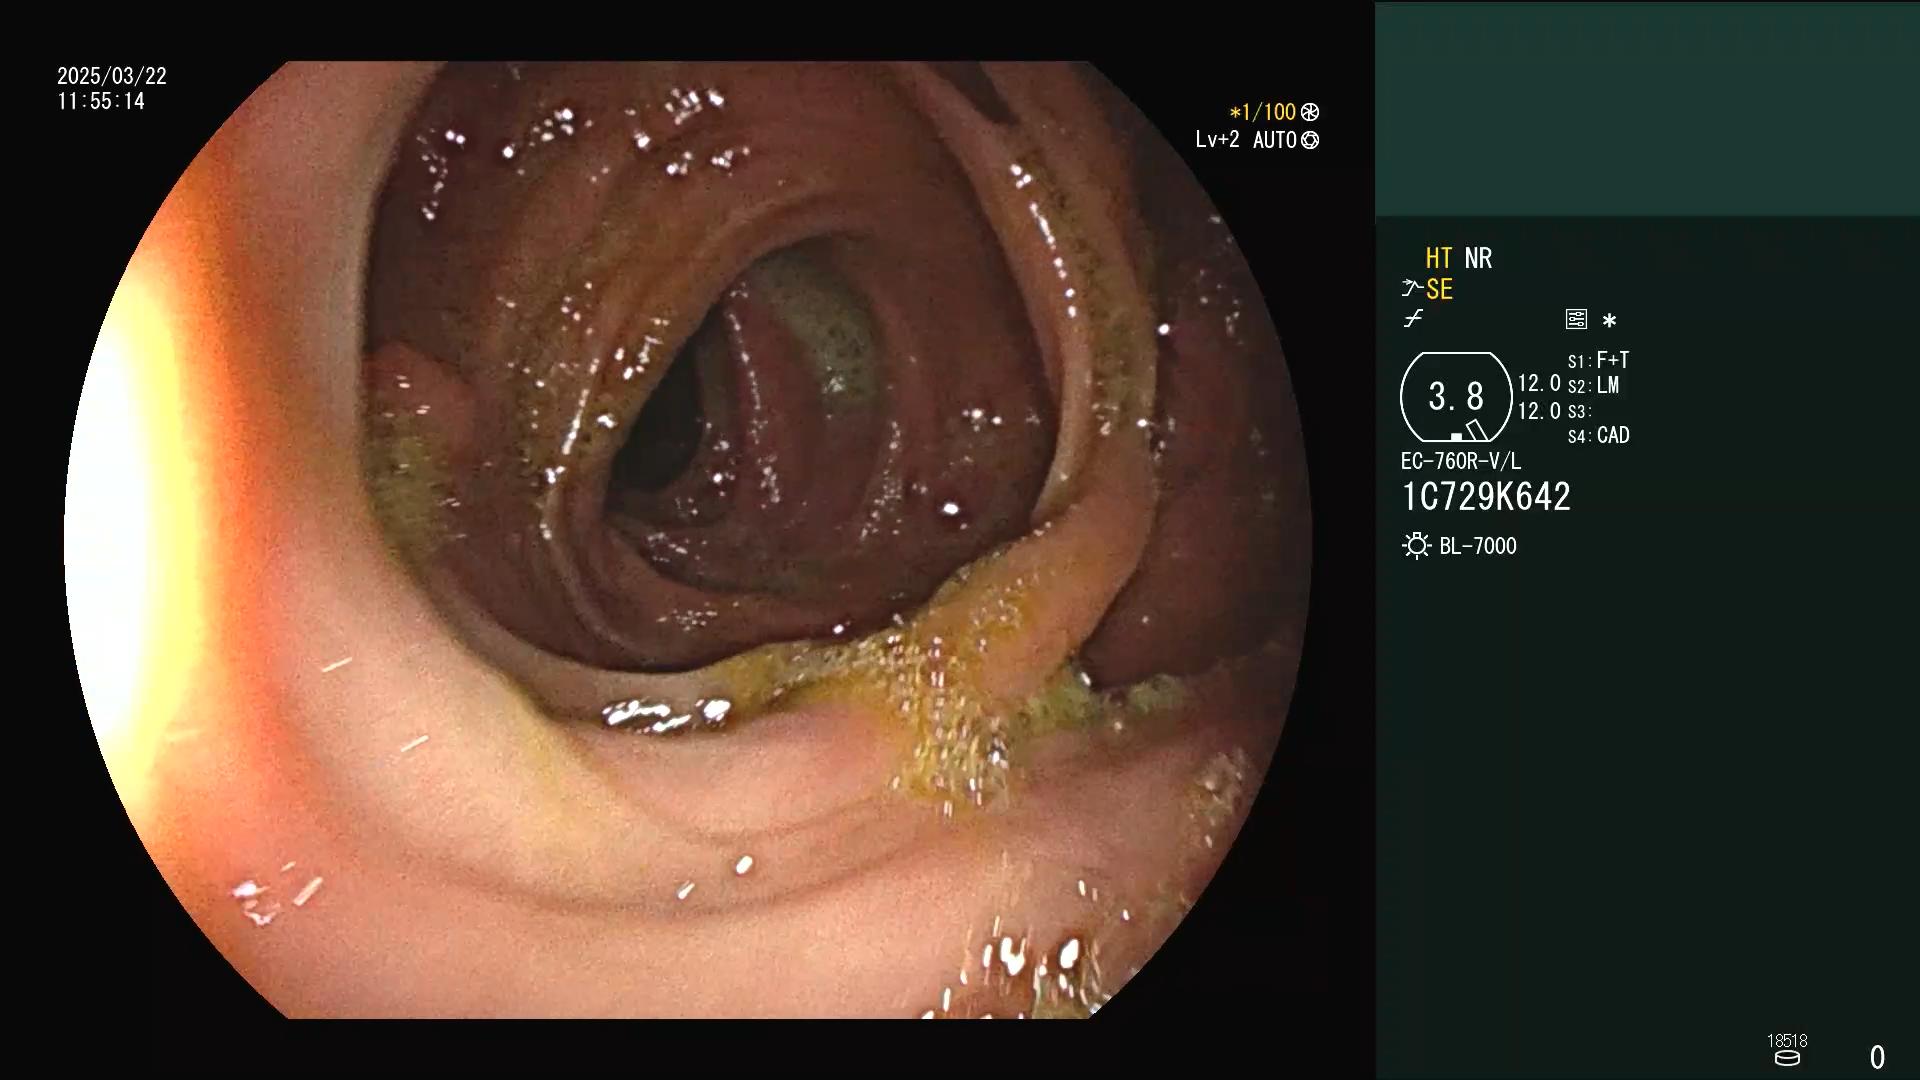Click the BL-7000 light source label
The height and width of the screenshot is (1080, 1920).
(1478, 546)
